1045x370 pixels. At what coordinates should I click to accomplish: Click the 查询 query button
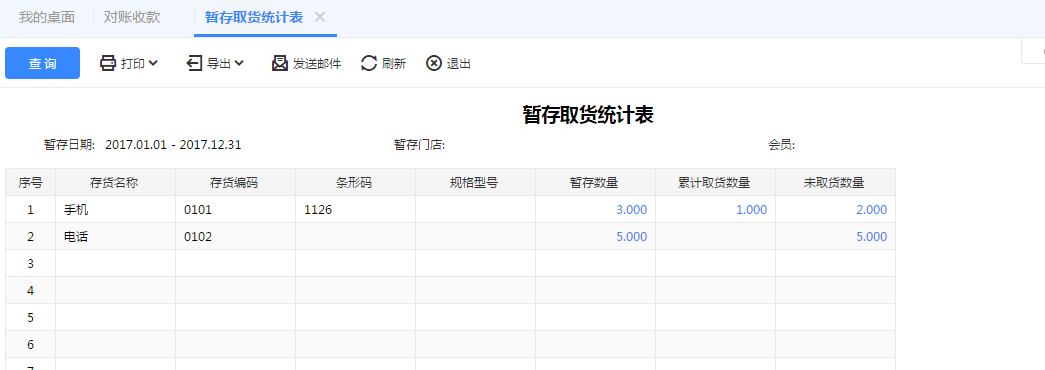tap(42, 63)
